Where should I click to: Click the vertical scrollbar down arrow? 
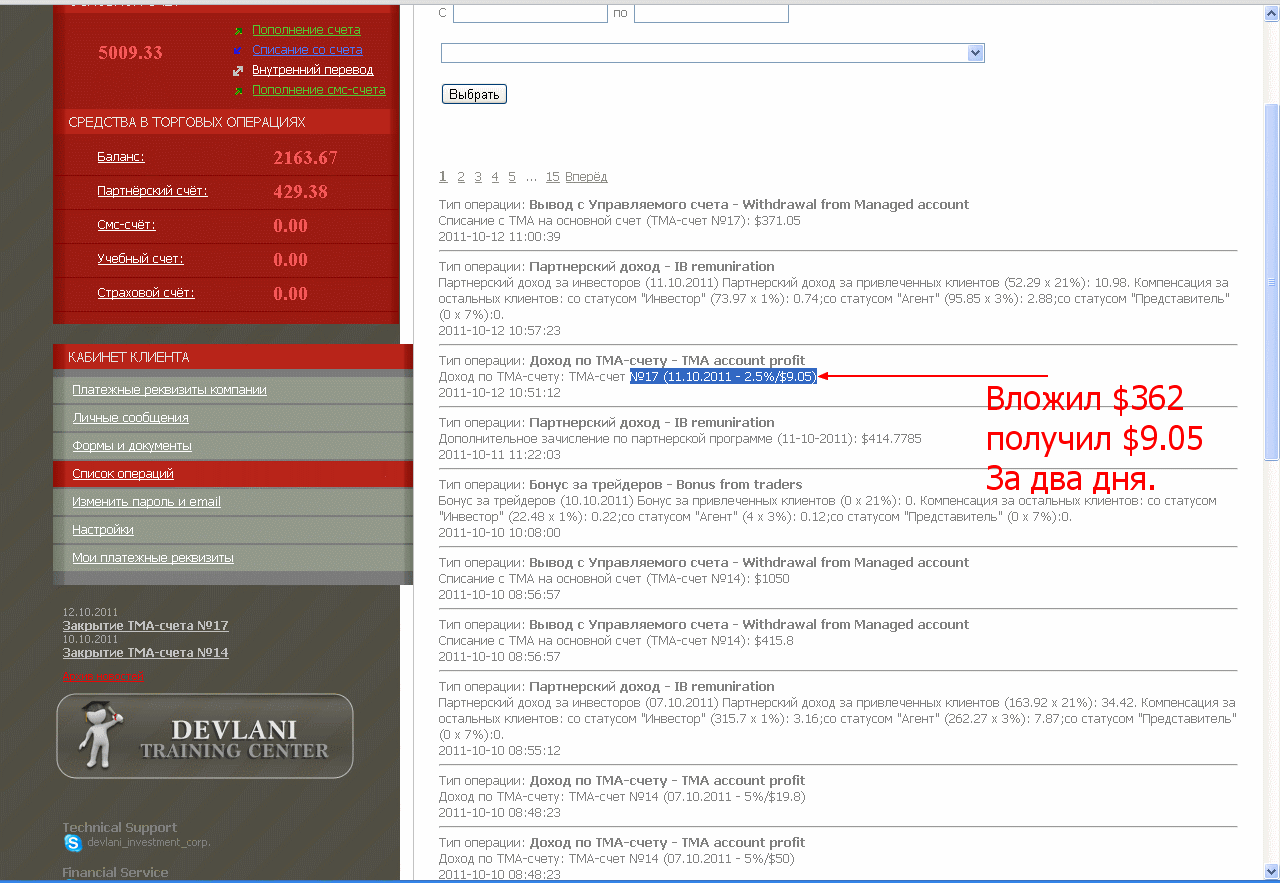[1271, 872]
